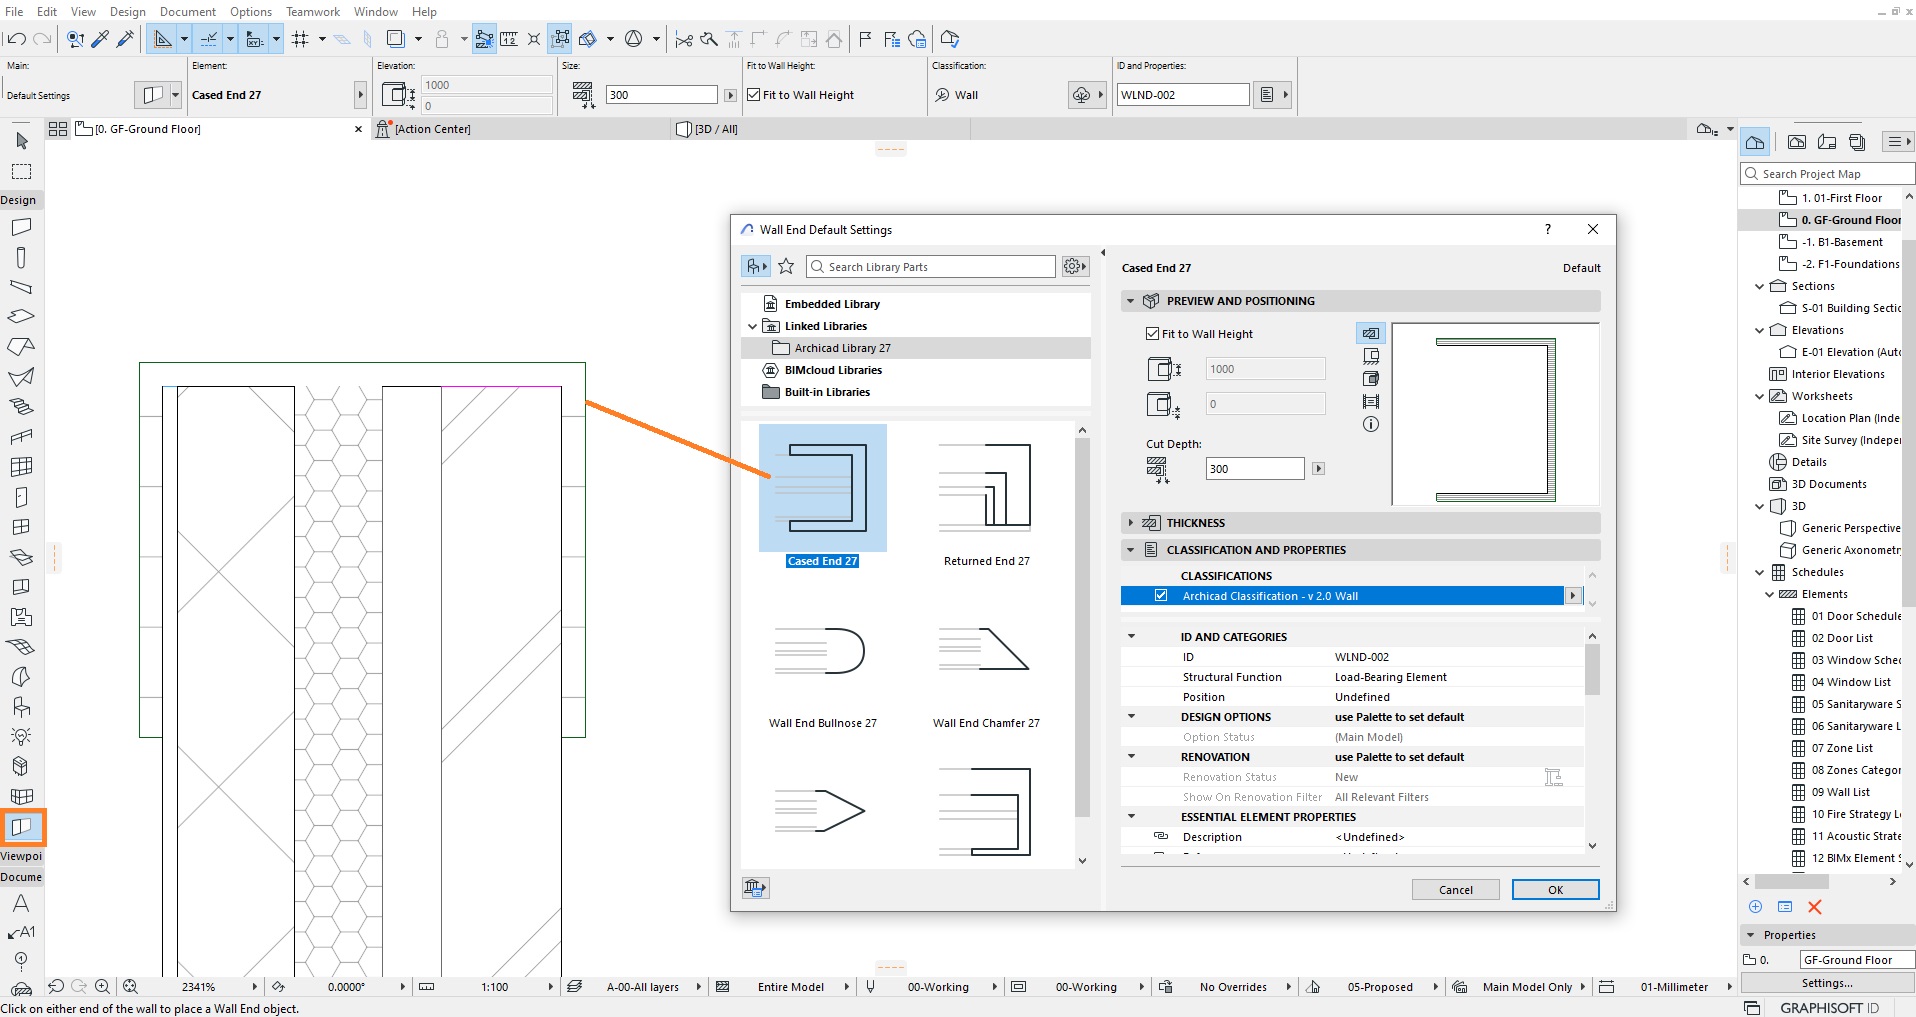Screen dimensions: 1916x1017
Task: Confirm settings with the OK button
Action: (x=1554, y=889)
